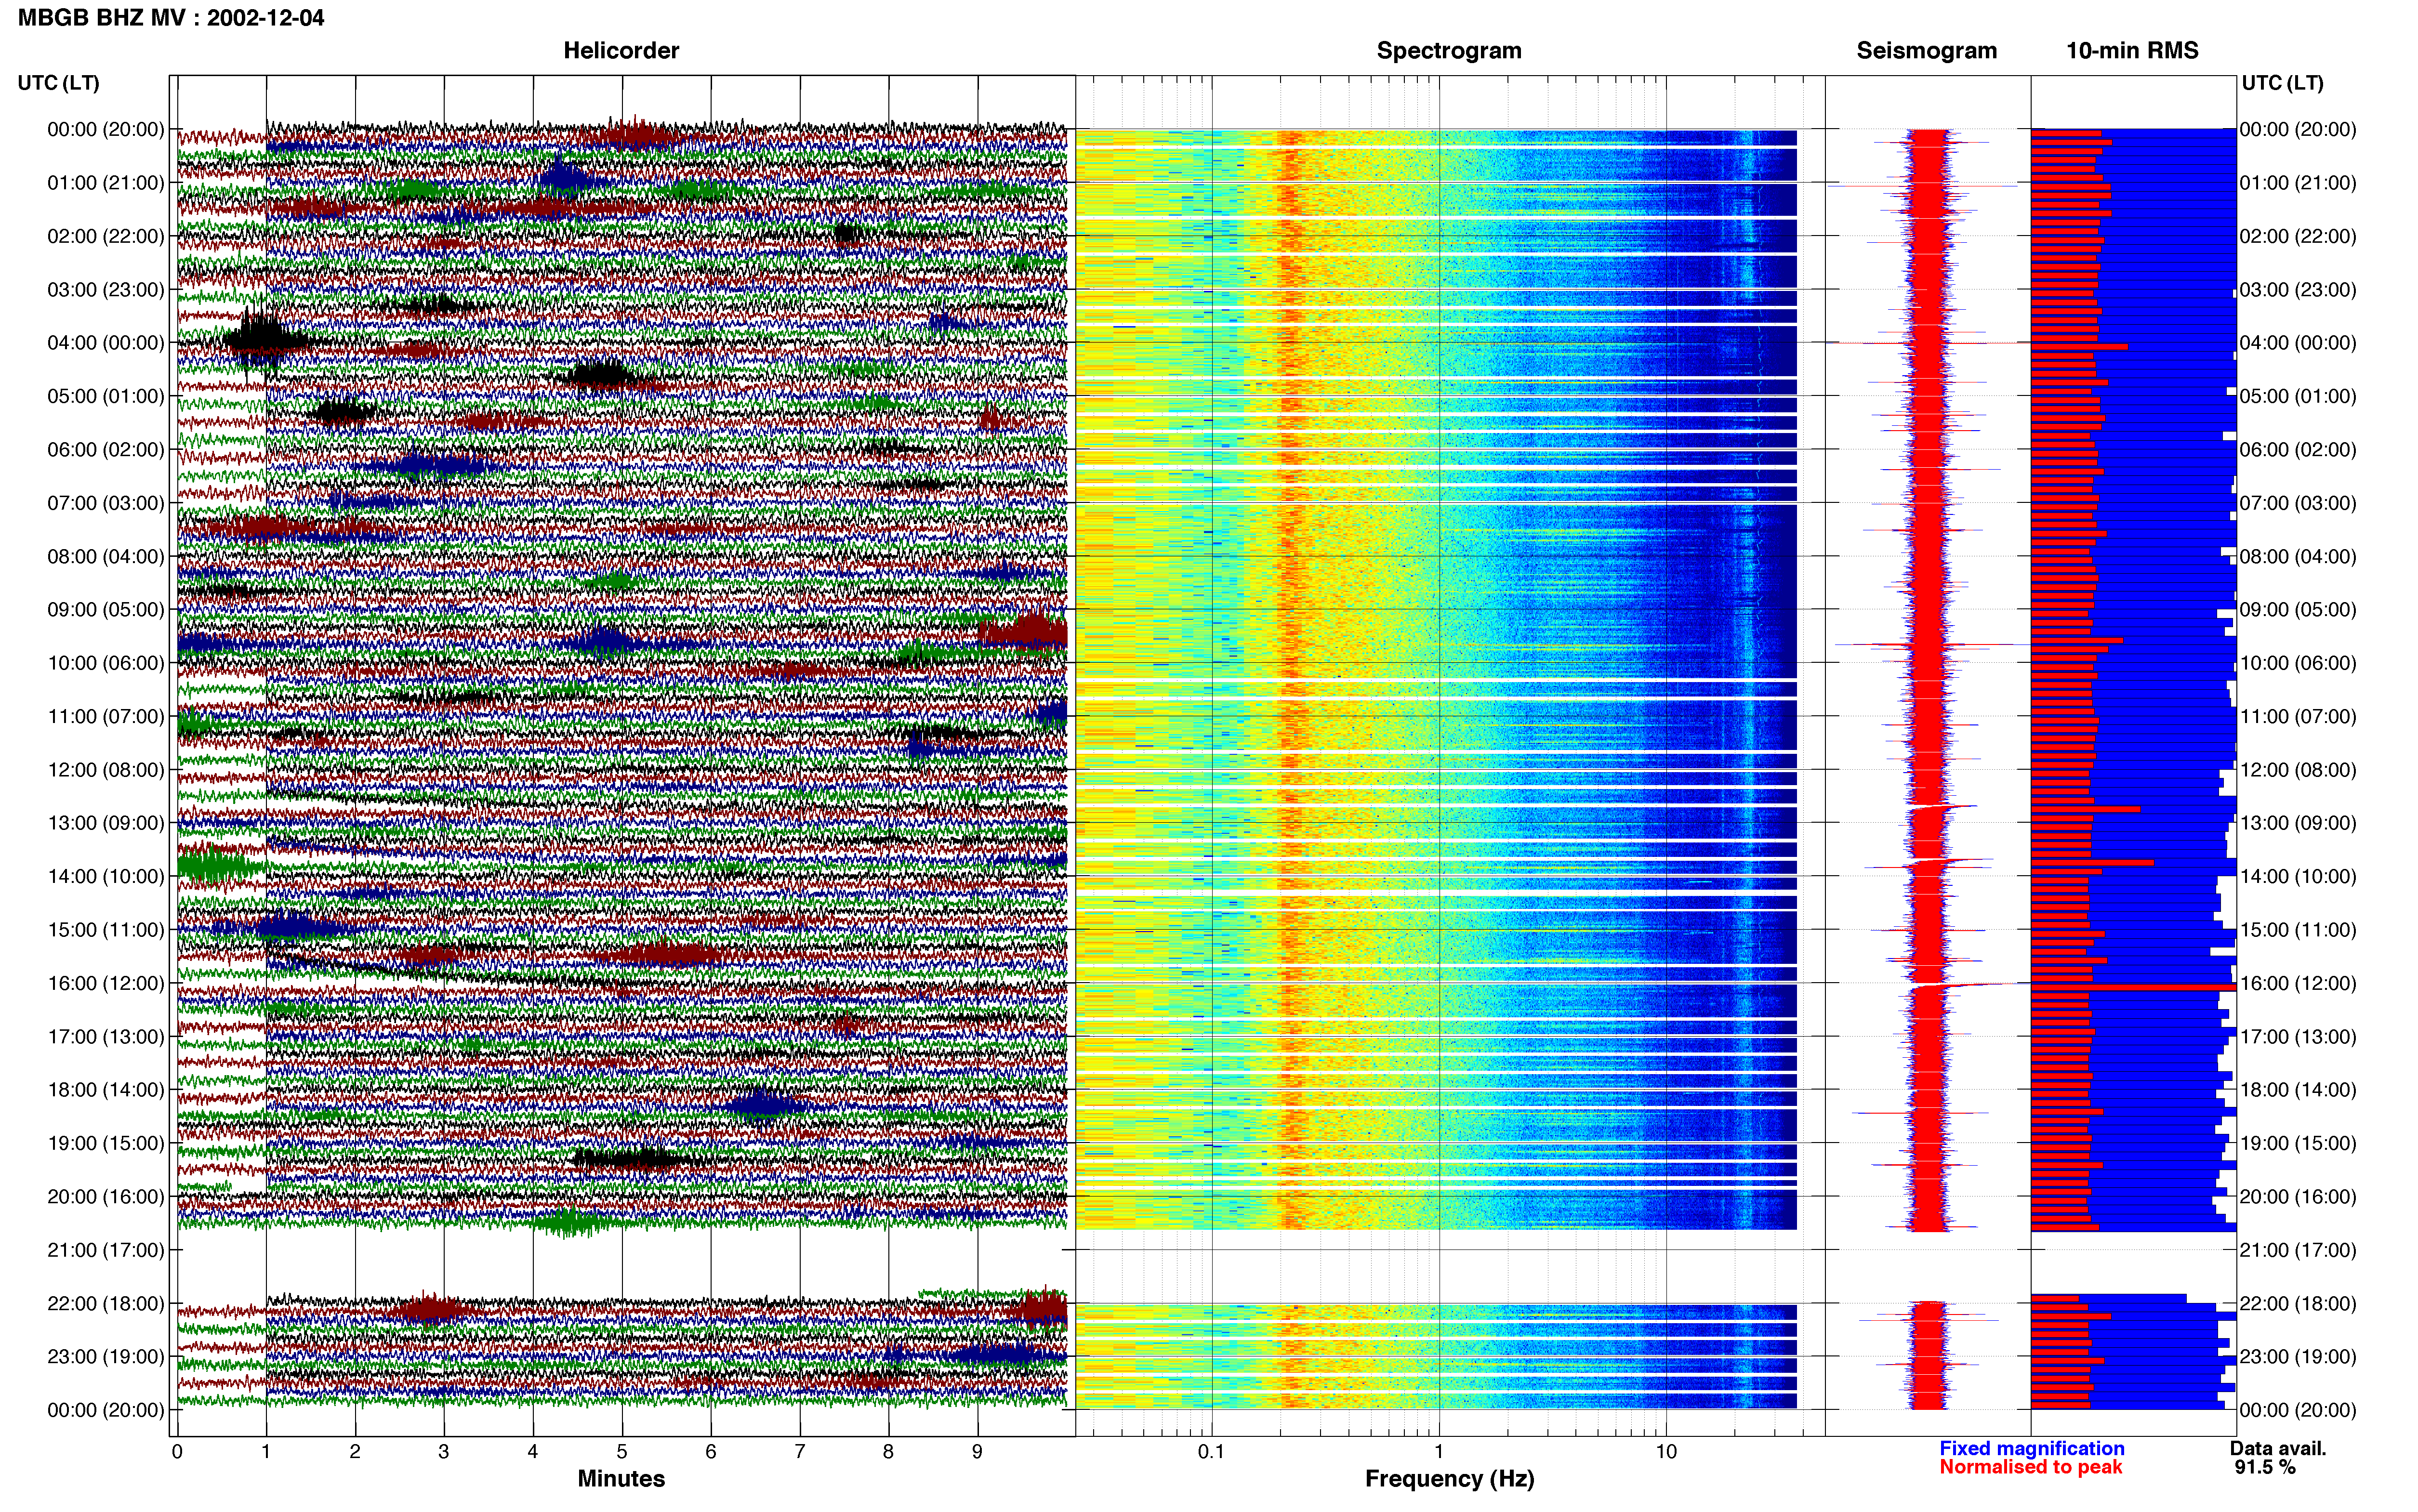Click the Minutes axis label
The width and height of the screenshot is (2418, 1512).
(621, 1478)
